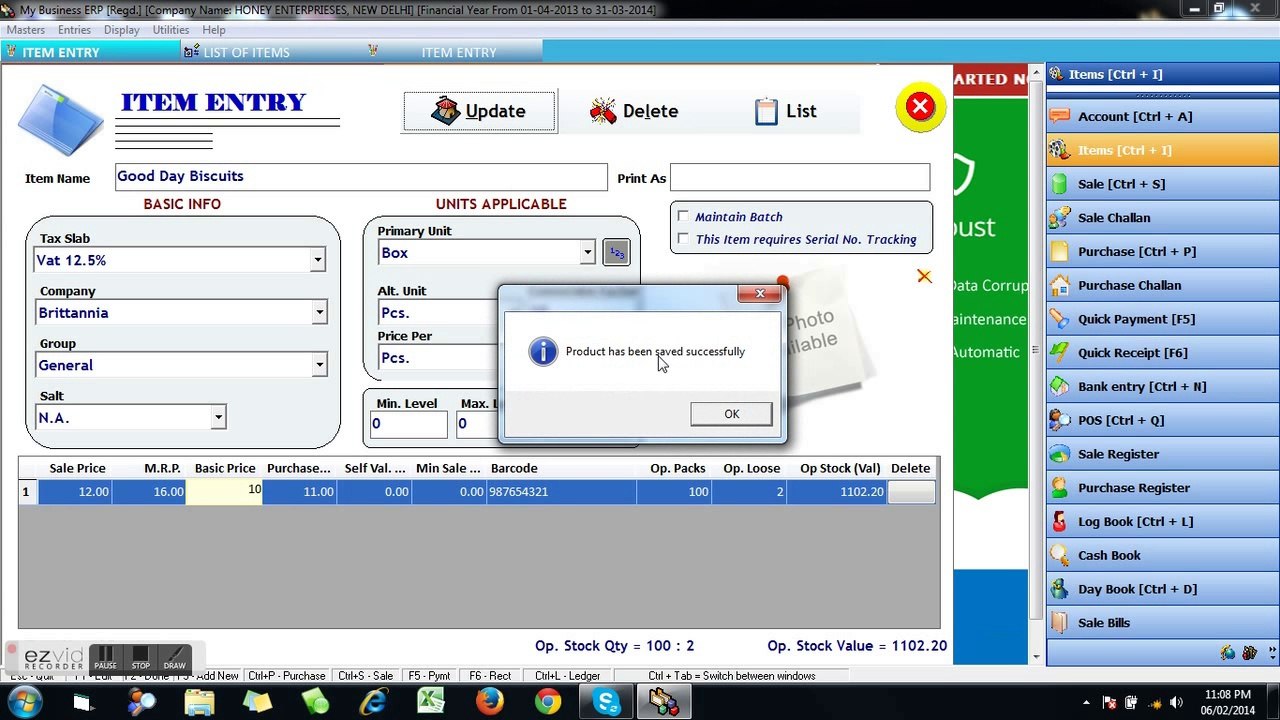Screen dimensions: 1280x720
Task: Expand the Primary Unit dropdown showing Box
Action: pyautogui.click(x=587, y=253)
